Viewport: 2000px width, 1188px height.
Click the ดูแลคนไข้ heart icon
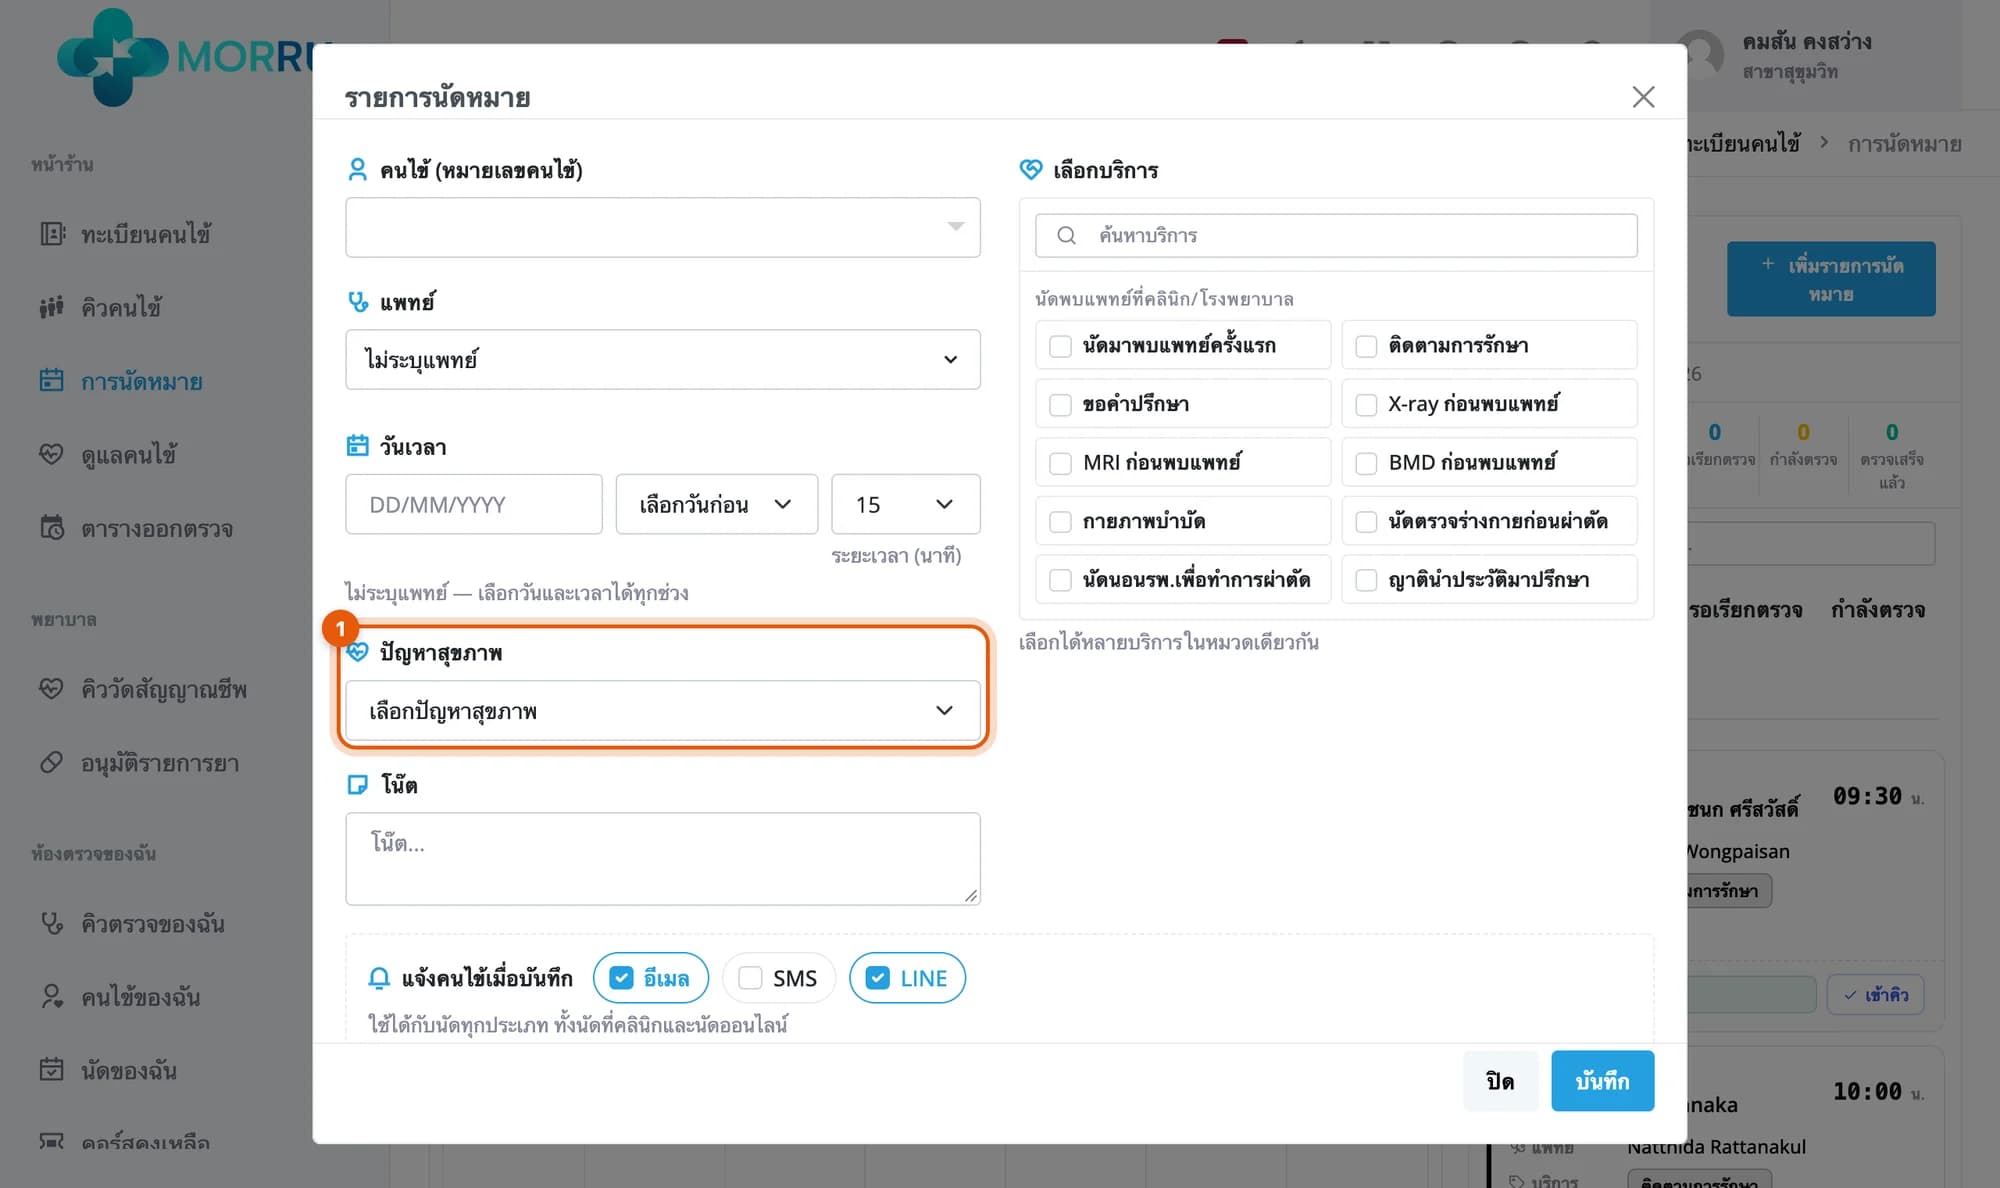52,454
